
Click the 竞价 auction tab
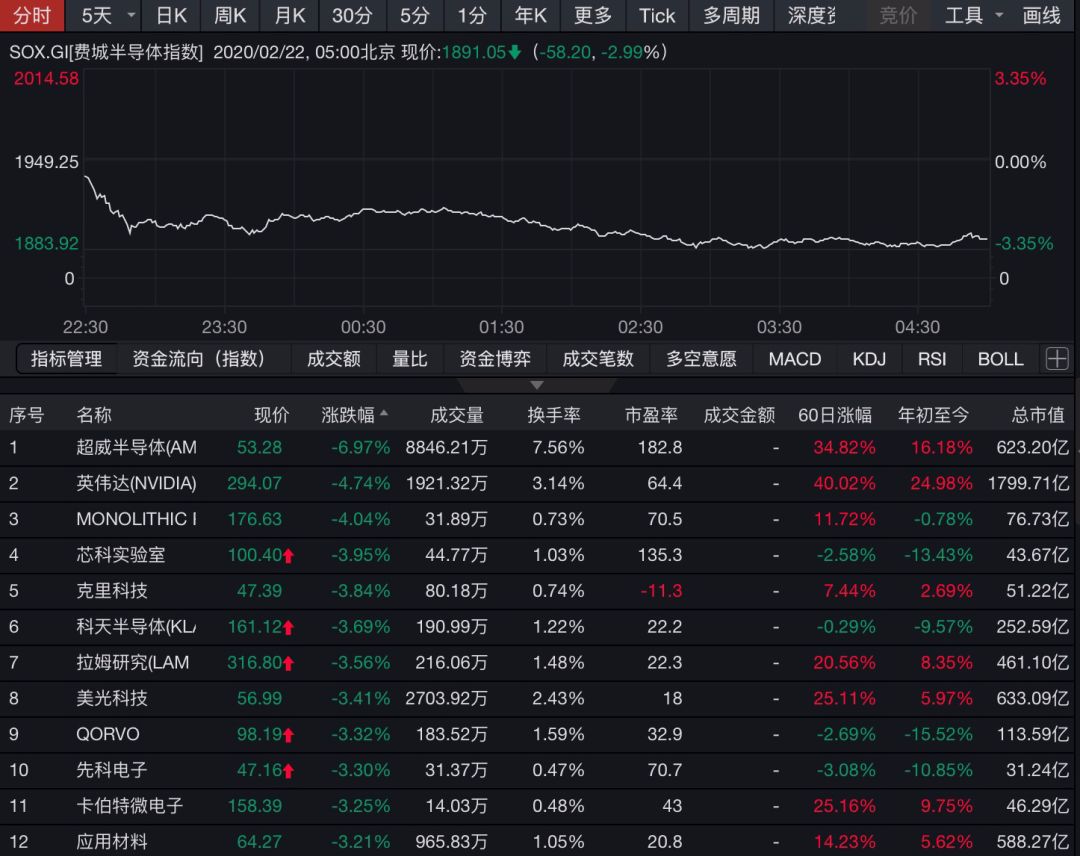click(898, 15)
